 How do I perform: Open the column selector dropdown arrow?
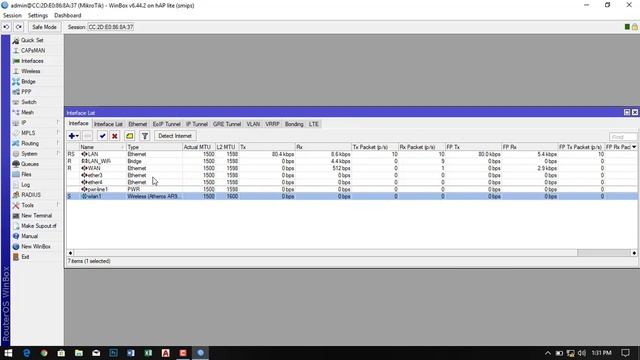[634, 147]
